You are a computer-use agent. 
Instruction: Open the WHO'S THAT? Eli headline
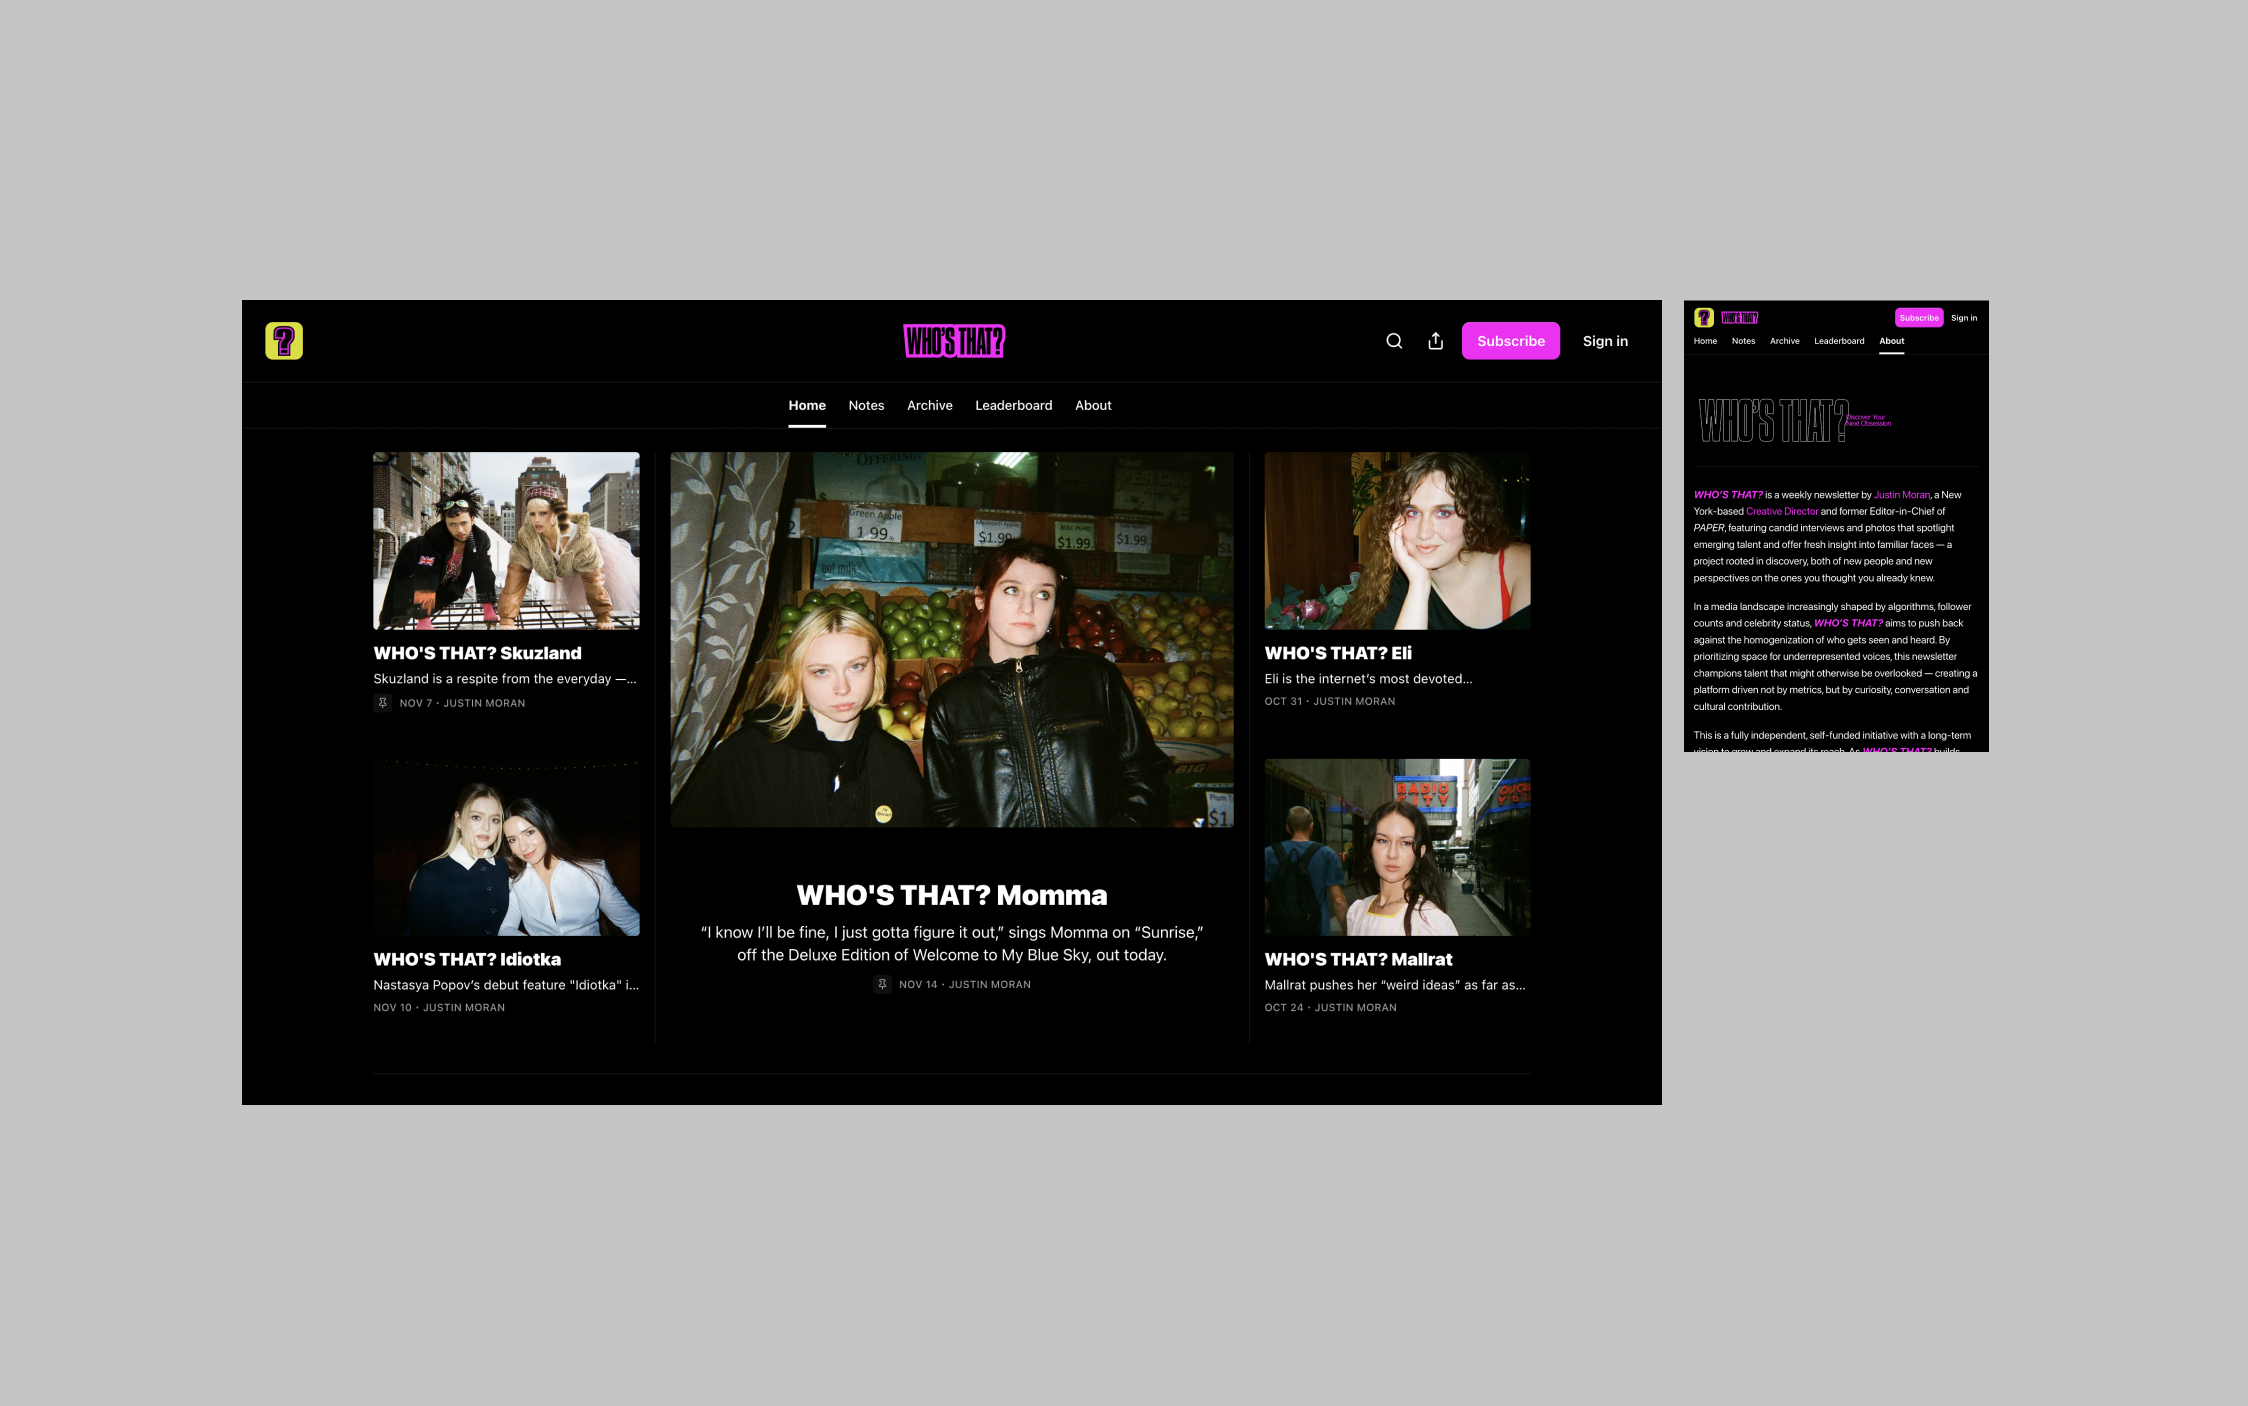pyautogui.click(x=1338, y=653)
